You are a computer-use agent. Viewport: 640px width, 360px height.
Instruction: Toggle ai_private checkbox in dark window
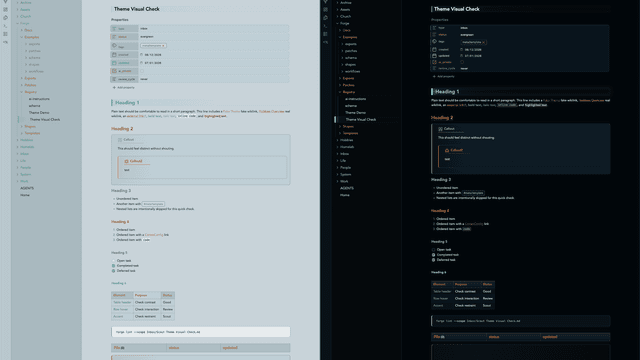pos(462,62)
